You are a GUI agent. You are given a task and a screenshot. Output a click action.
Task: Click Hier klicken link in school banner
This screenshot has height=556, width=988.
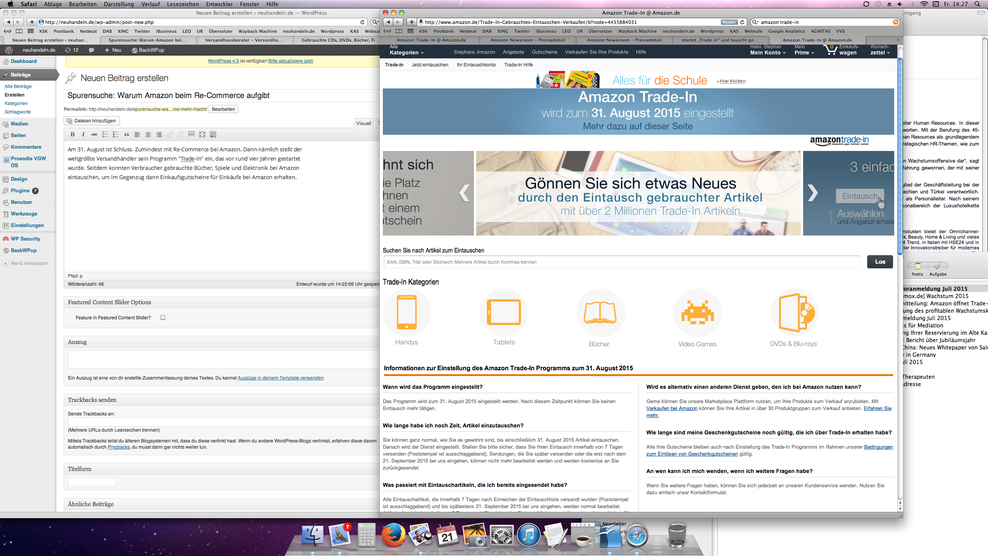coord(732,81)
